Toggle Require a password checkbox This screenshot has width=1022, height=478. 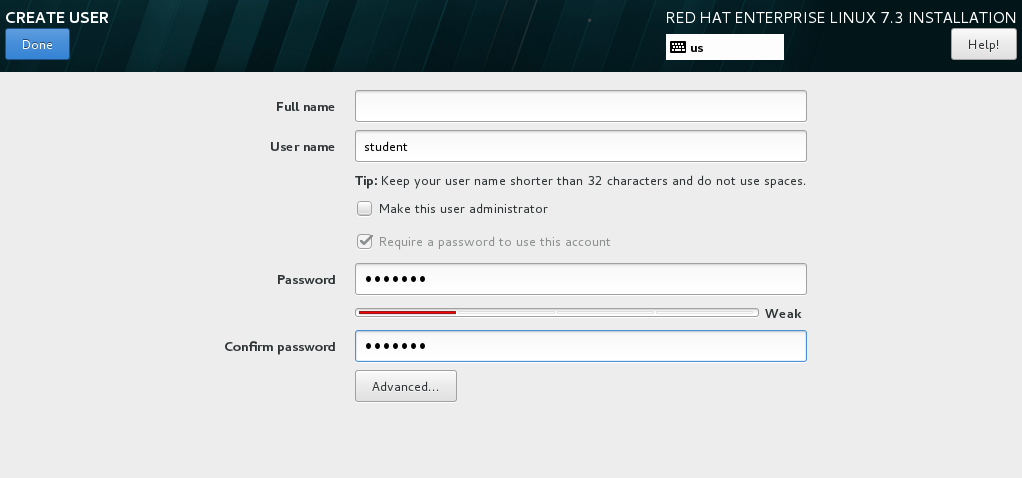pos(364,241)
